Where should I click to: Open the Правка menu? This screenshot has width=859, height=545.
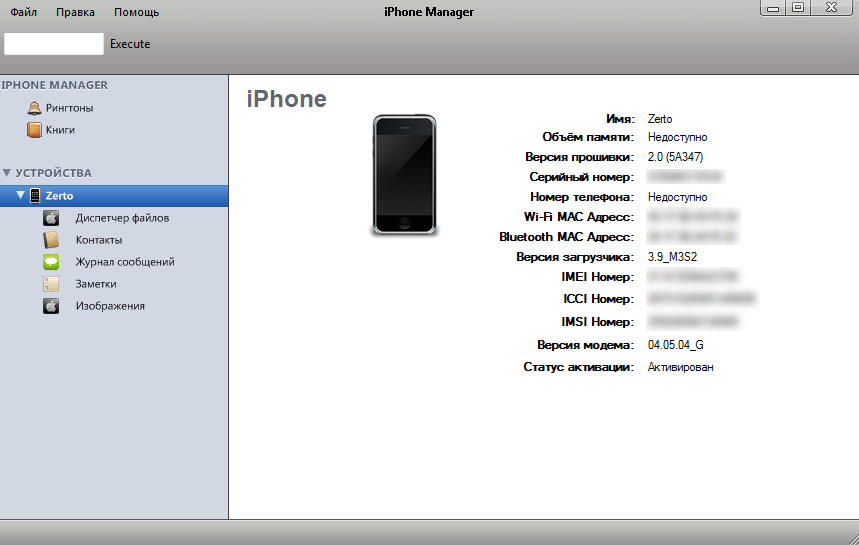pos(75,12)
